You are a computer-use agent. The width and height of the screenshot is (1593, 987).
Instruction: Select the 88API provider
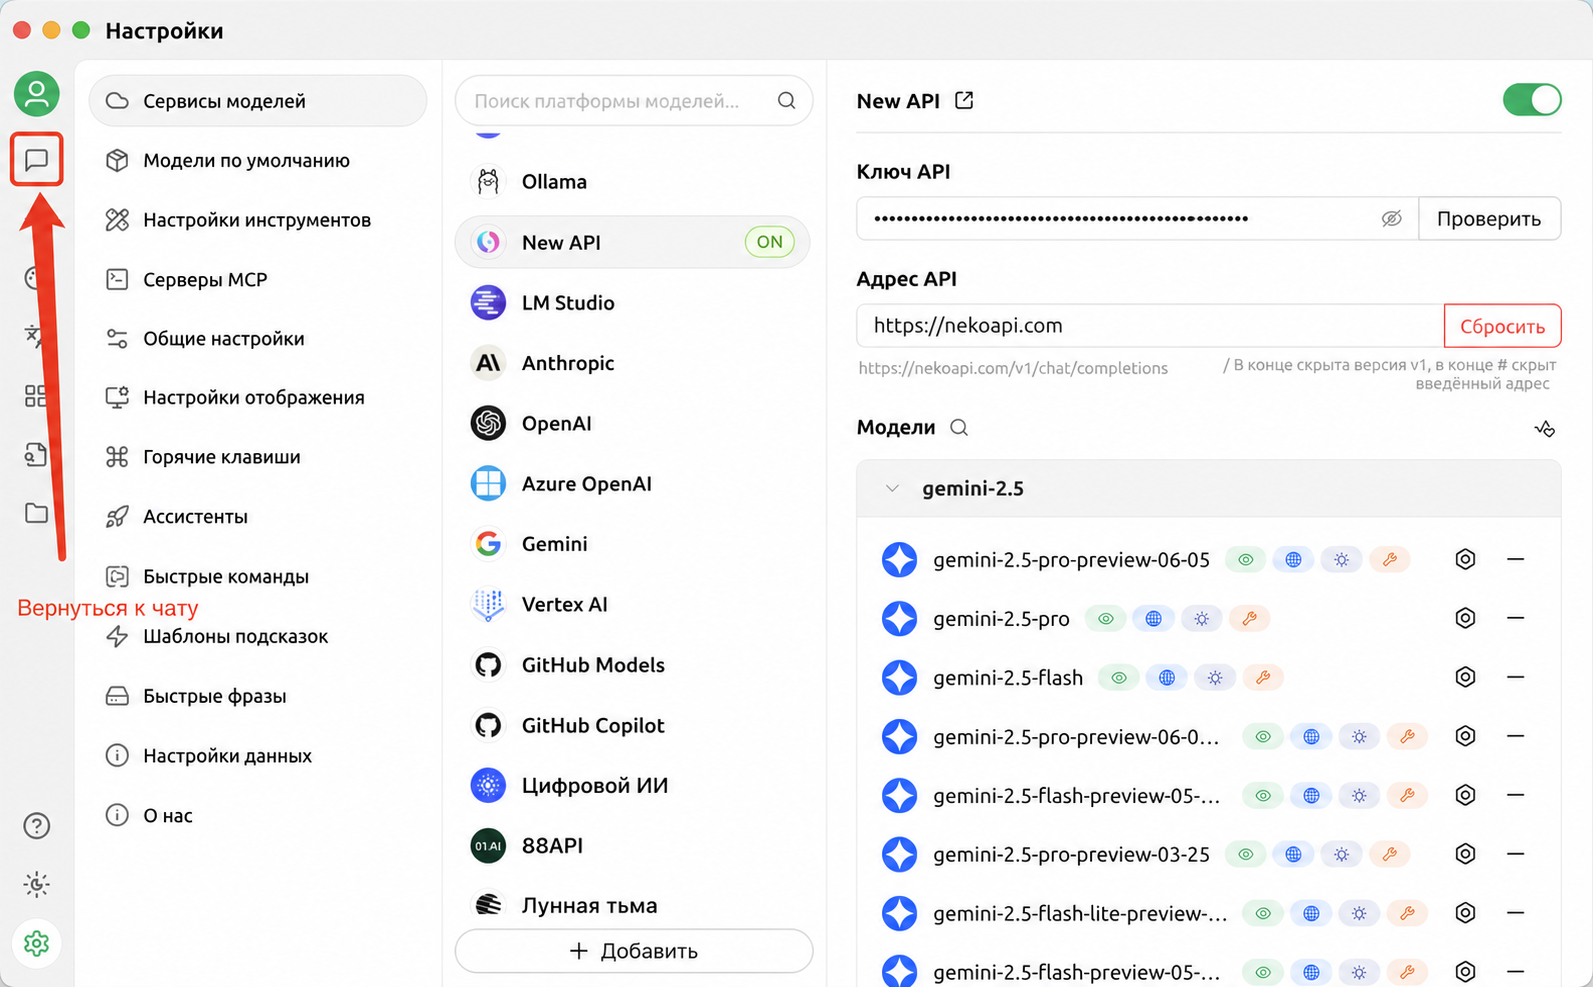pos(633,846)
